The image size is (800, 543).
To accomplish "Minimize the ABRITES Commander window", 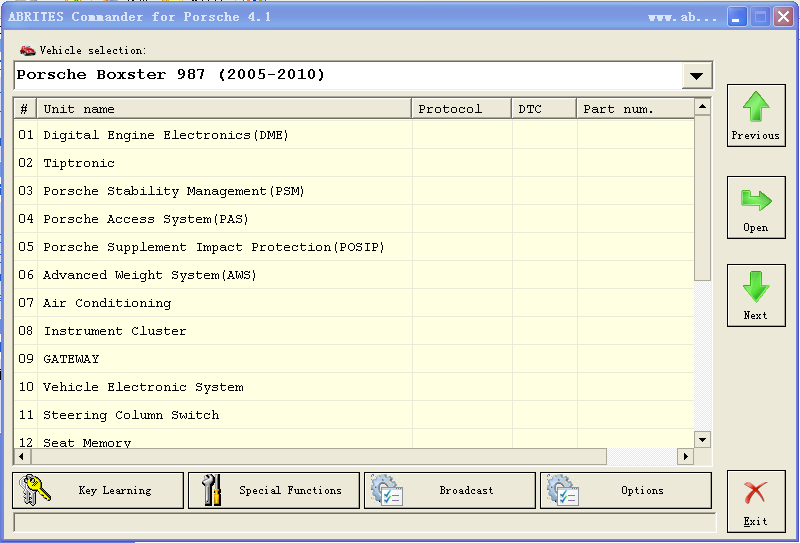I will click(x=736, y=17).
